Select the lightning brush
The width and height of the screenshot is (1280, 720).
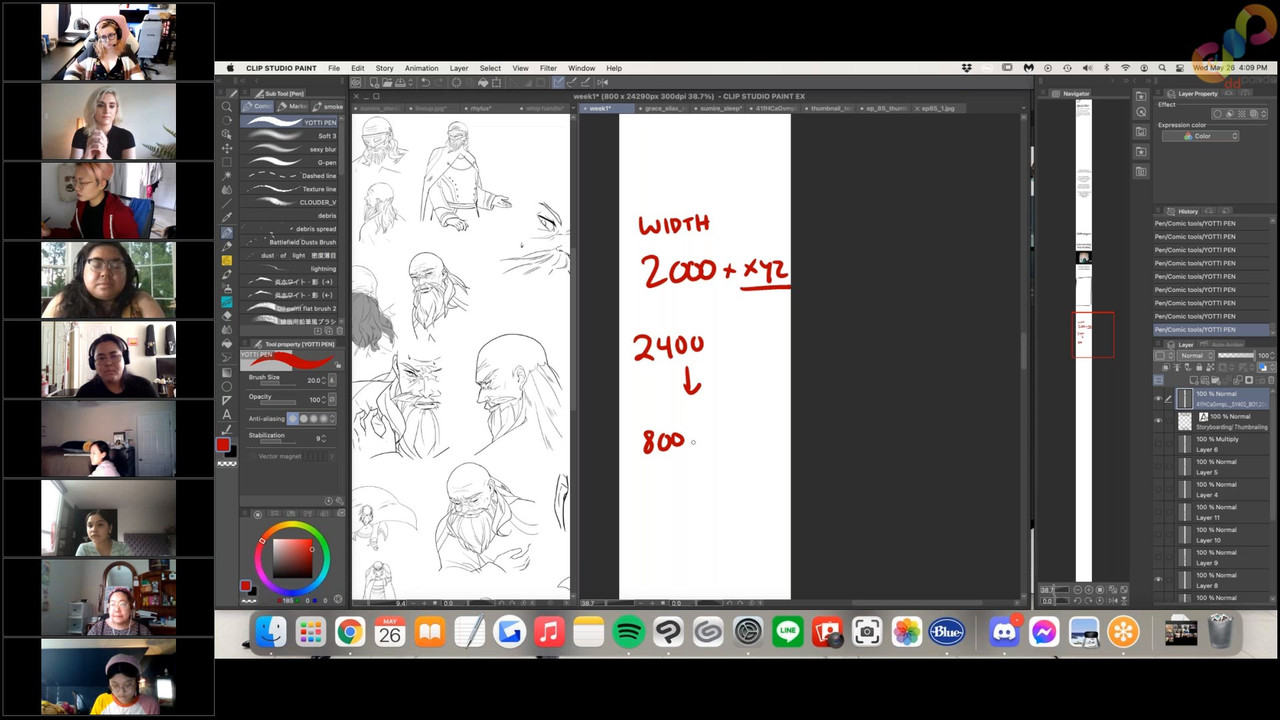[x=290, y=268]
